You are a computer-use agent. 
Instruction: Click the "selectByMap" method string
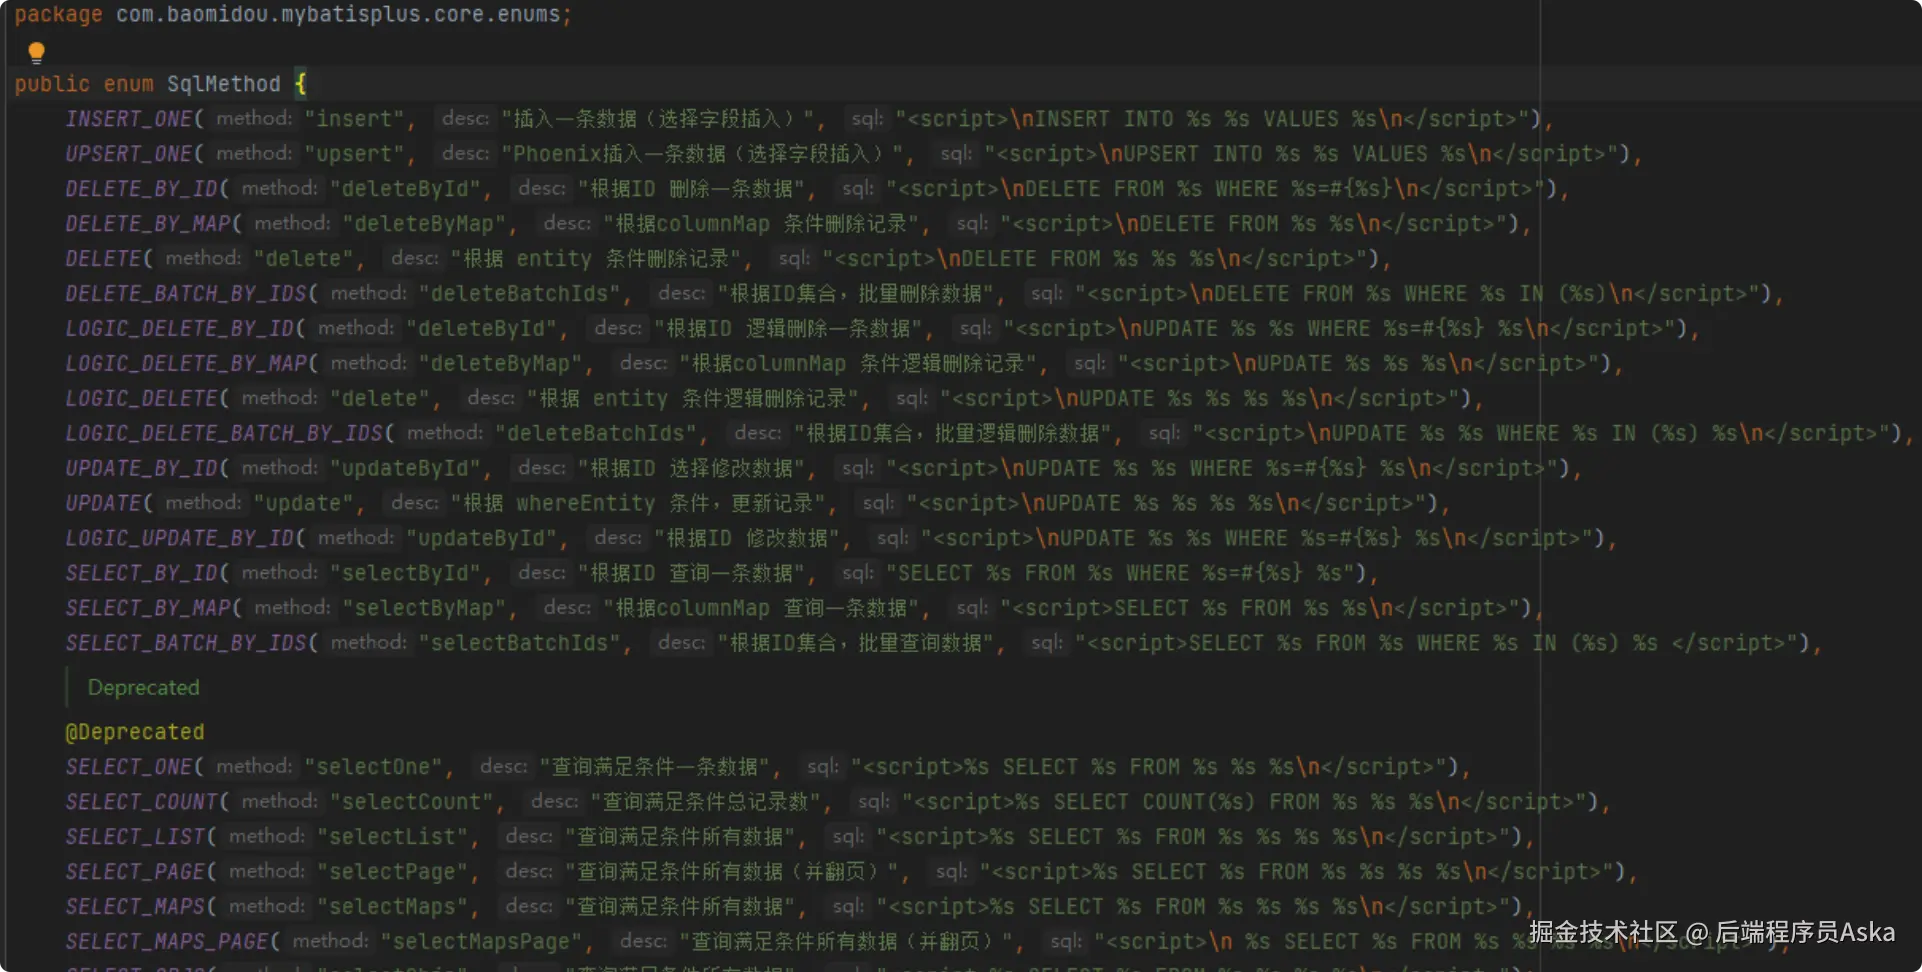tap(425, 609)
